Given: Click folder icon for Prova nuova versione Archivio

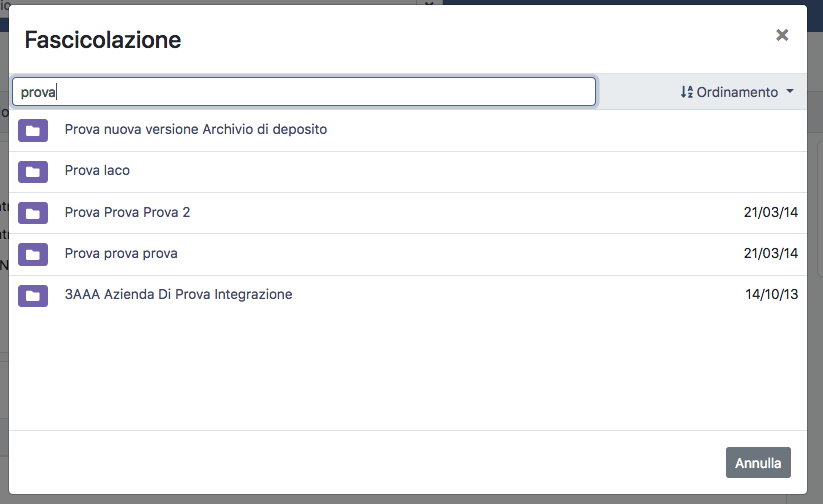Looking at the screenshot, I should coord(33,130).
